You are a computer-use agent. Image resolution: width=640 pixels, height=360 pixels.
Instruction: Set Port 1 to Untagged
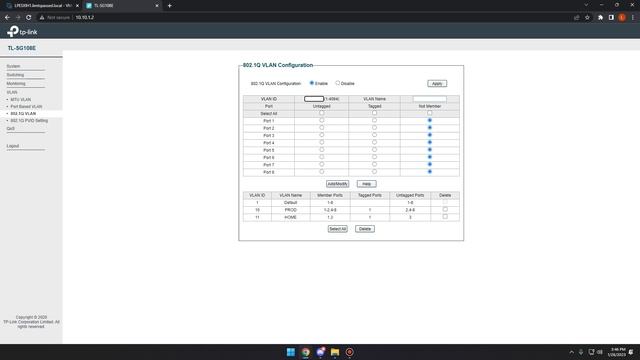tap(322, 120)
